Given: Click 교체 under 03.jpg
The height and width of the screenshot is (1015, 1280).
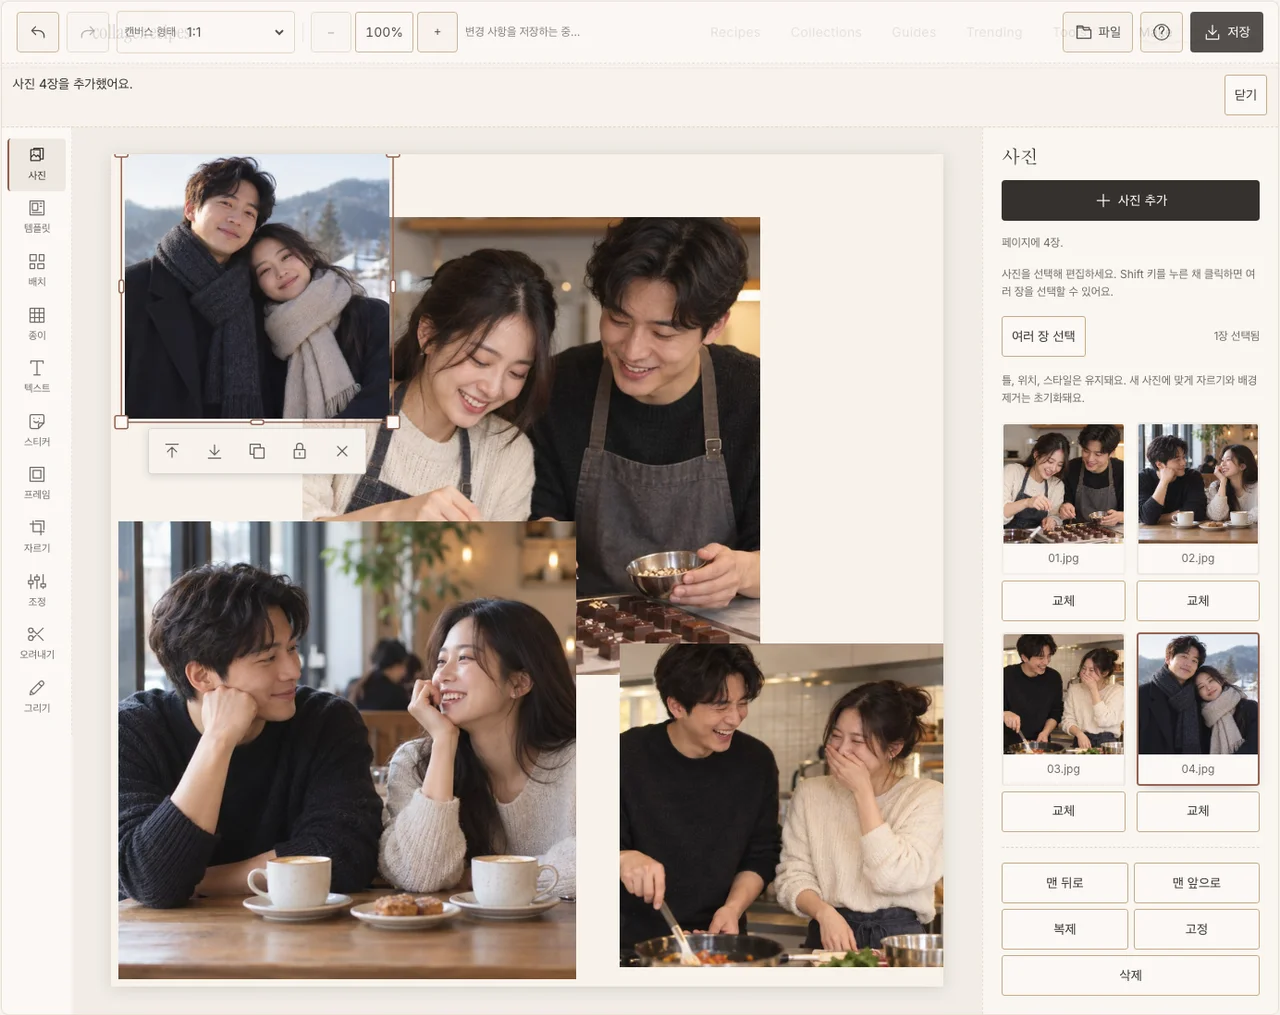Looking at the screenshot, I should click(1063, 811).
